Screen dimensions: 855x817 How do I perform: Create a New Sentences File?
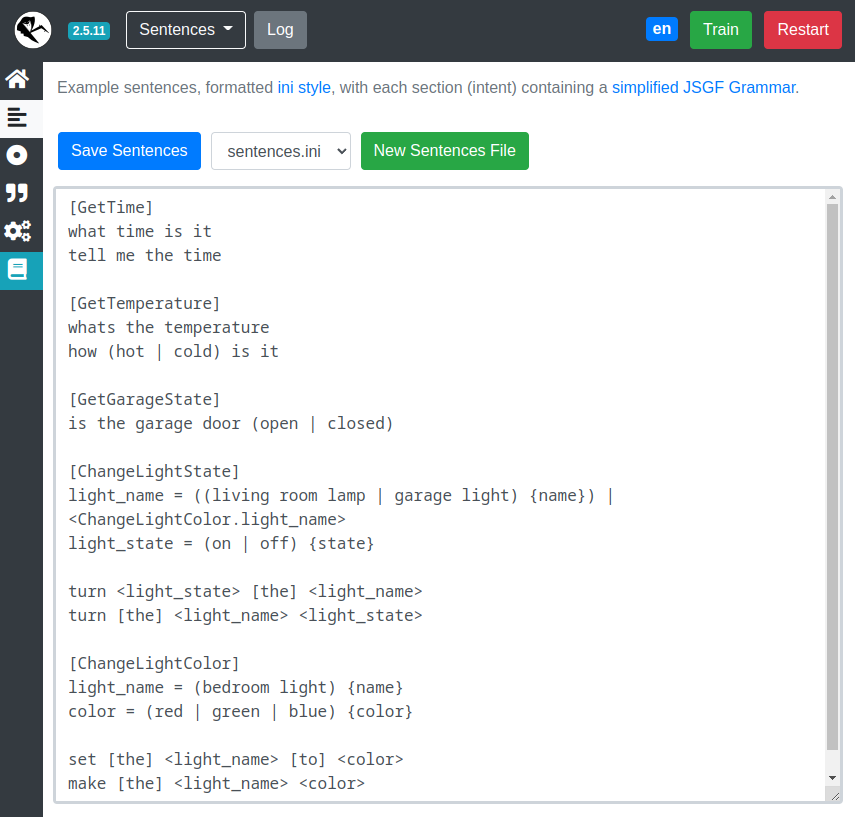444,151
